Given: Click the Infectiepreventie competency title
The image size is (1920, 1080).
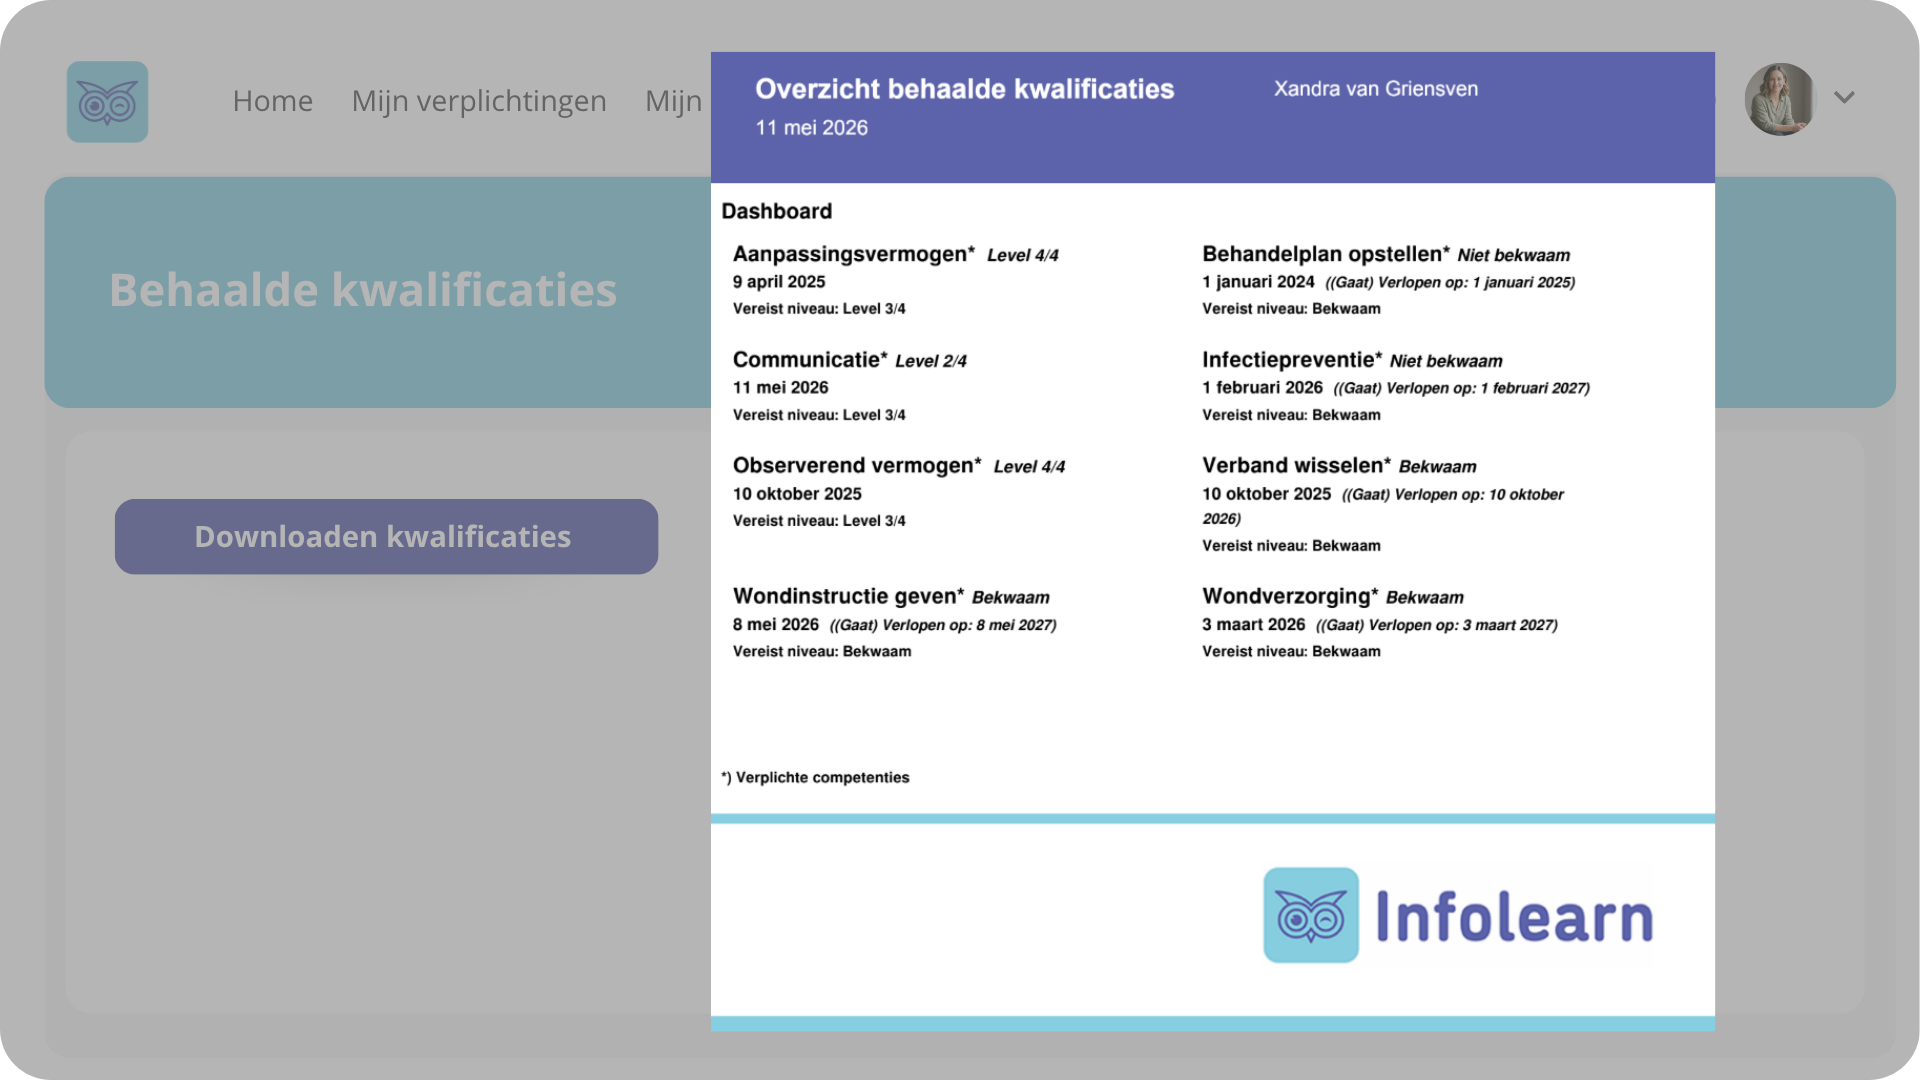Looking at the screenshot, I should coord(1292,360).
